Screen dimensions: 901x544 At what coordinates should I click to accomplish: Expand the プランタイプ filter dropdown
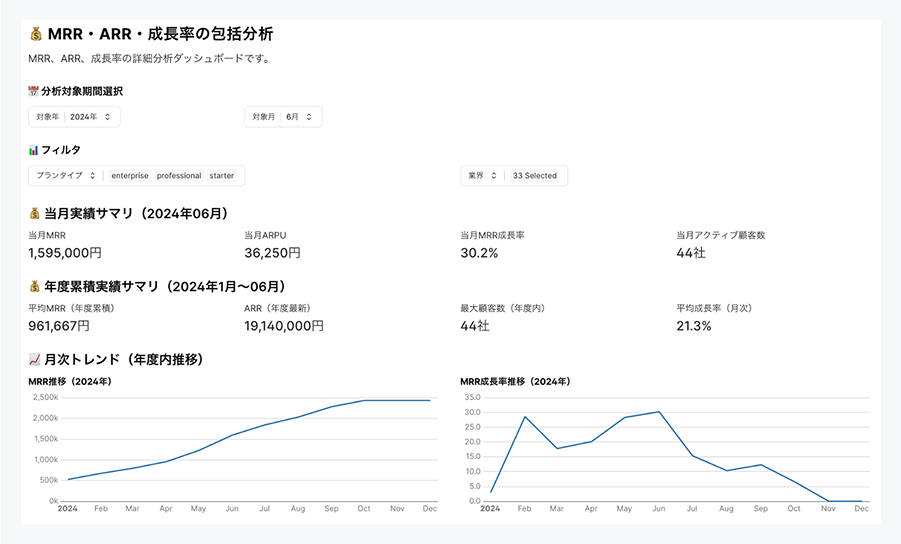(65, 176)
